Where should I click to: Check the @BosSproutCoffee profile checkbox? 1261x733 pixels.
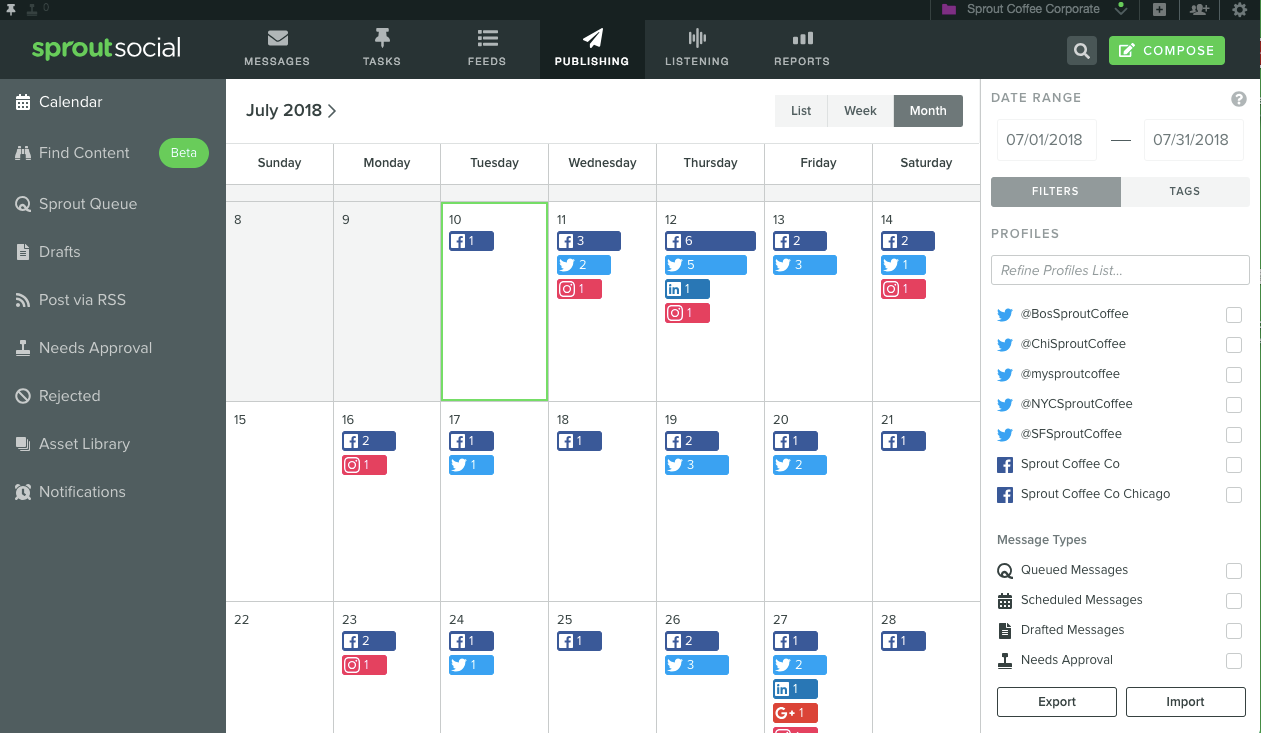[1234, 315]
